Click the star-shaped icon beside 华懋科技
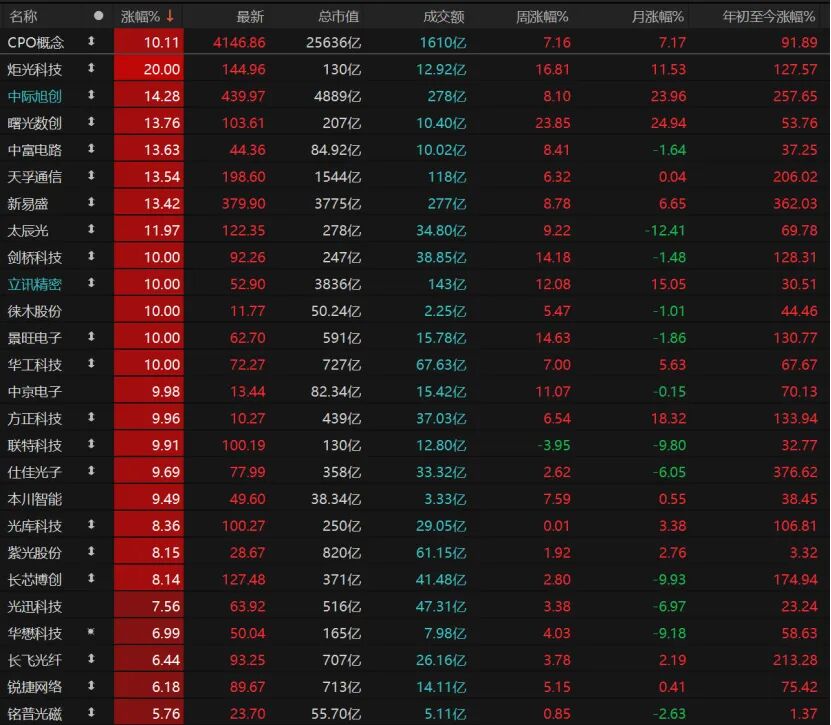This screenshot has width=831, height=725. tap(92, 633)
